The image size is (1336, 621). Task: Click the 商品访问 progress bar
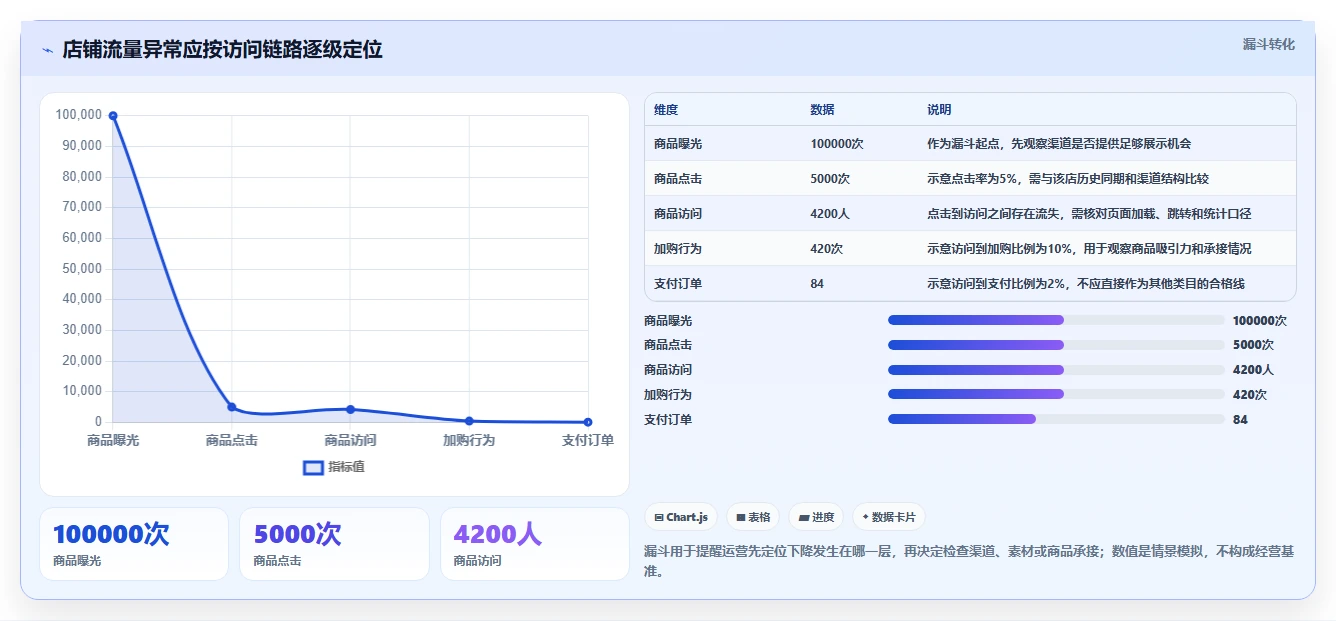(x=1056, y=370)
